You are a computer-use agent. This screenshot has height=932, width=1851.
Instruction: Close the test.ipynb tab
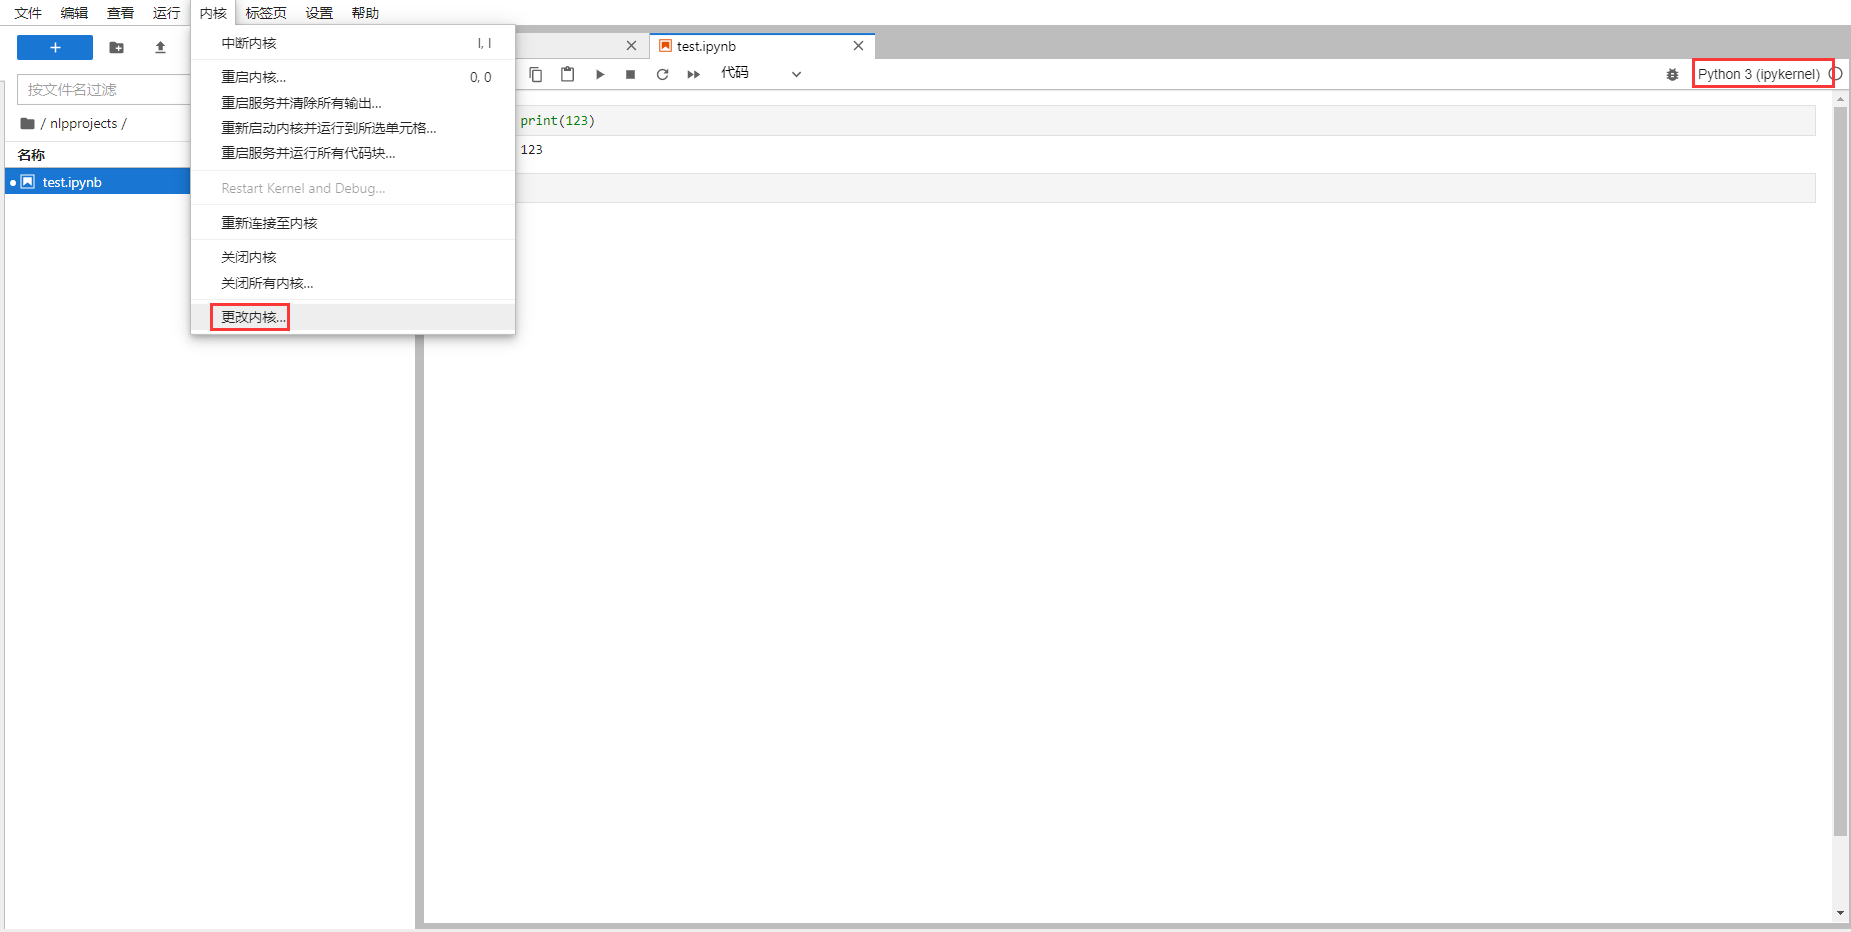click(858, 46)
